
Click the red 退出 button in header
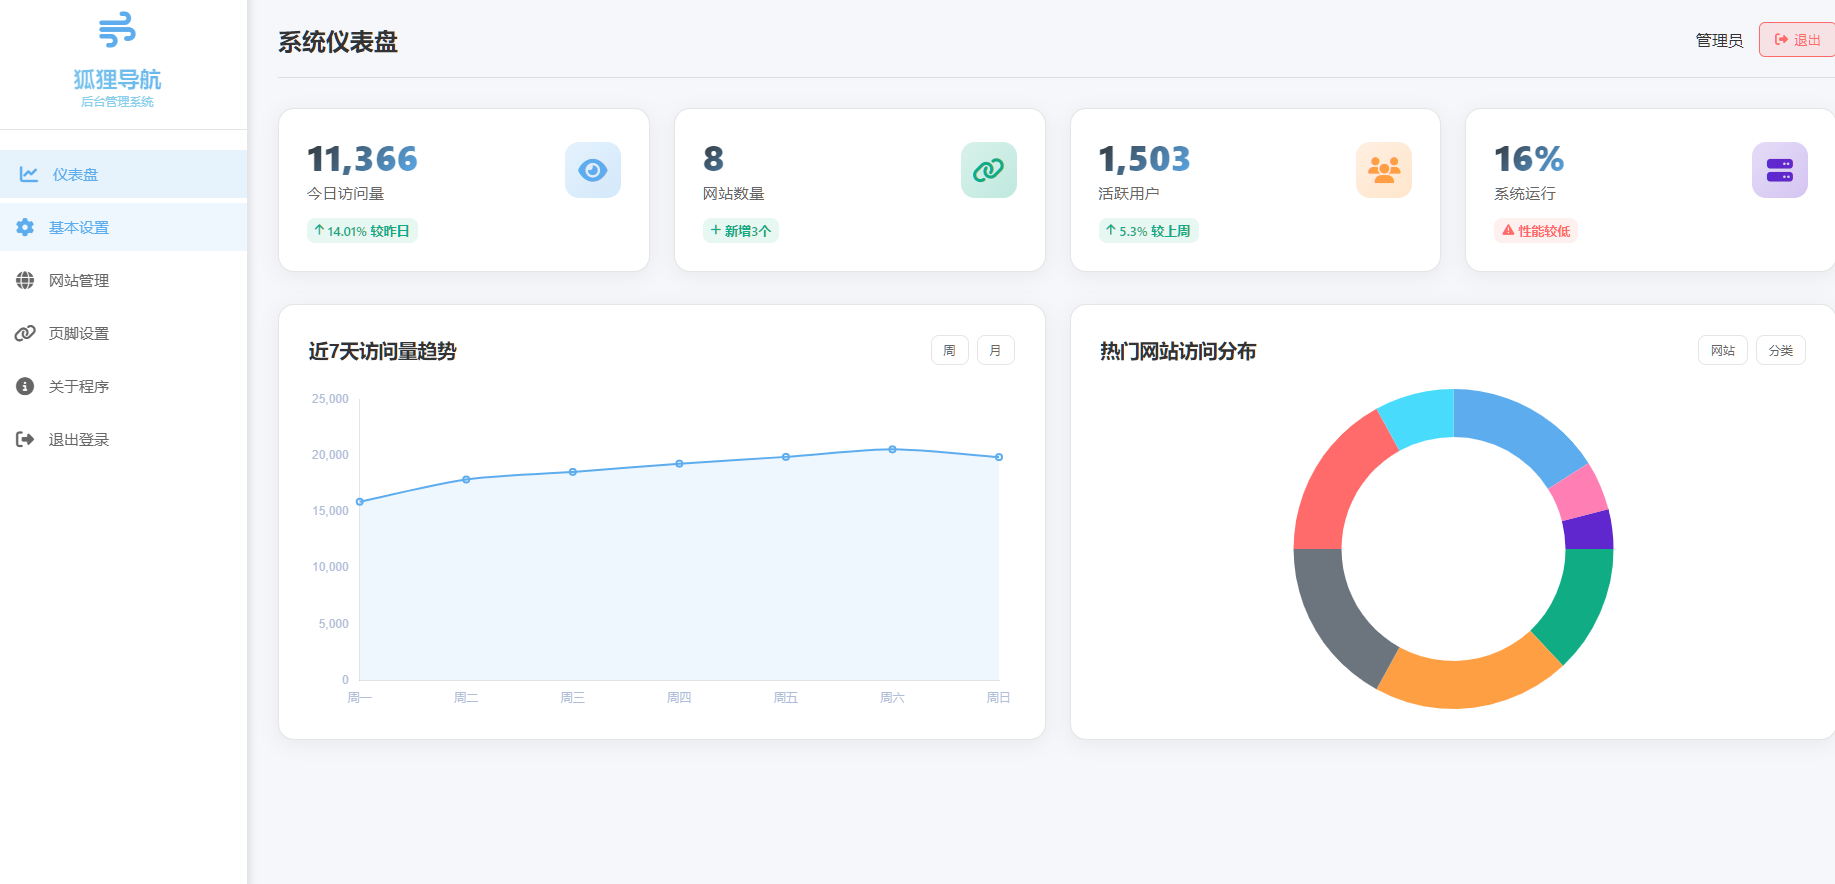[x=1797, y=40]
